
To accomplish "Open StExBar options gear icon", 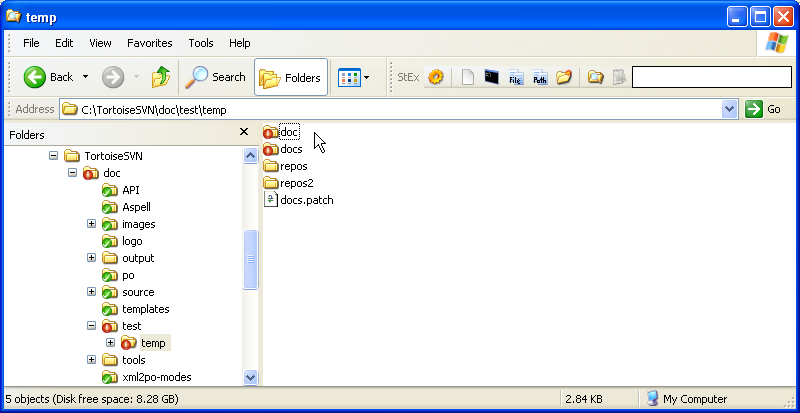I will click(436, 77).
